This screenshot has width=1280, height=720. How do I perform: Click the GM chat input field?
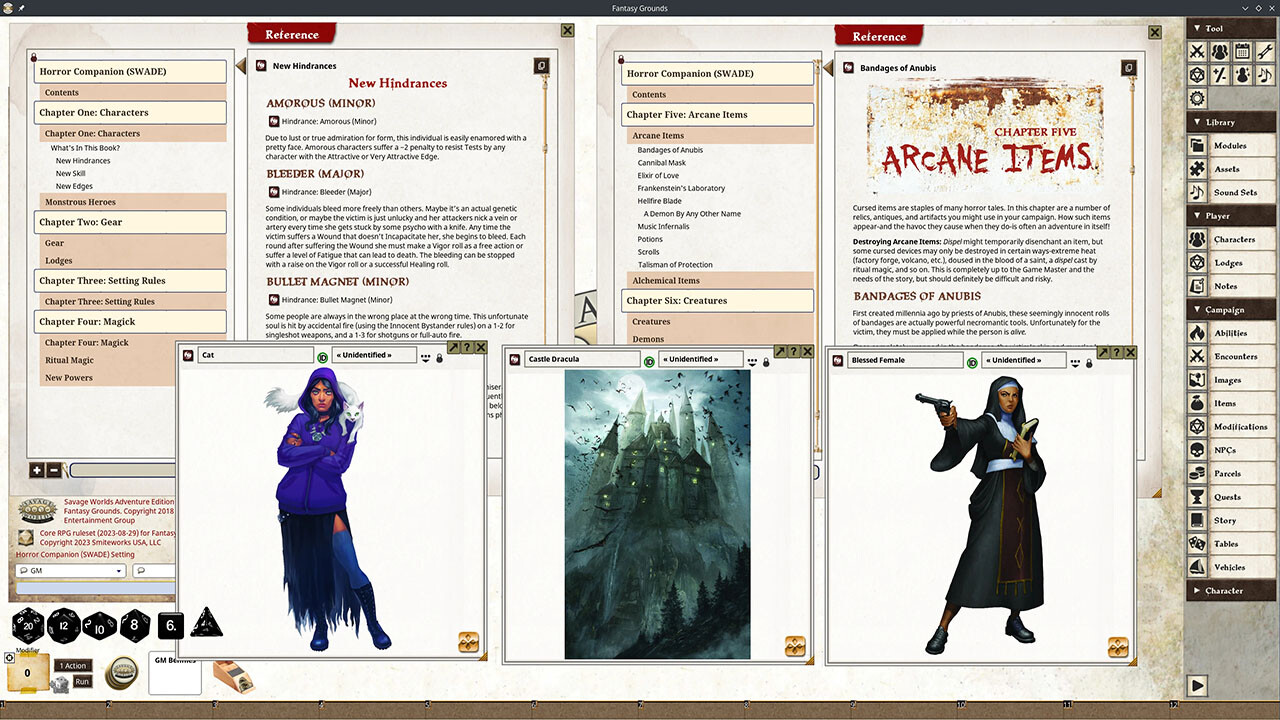(155, 570)
